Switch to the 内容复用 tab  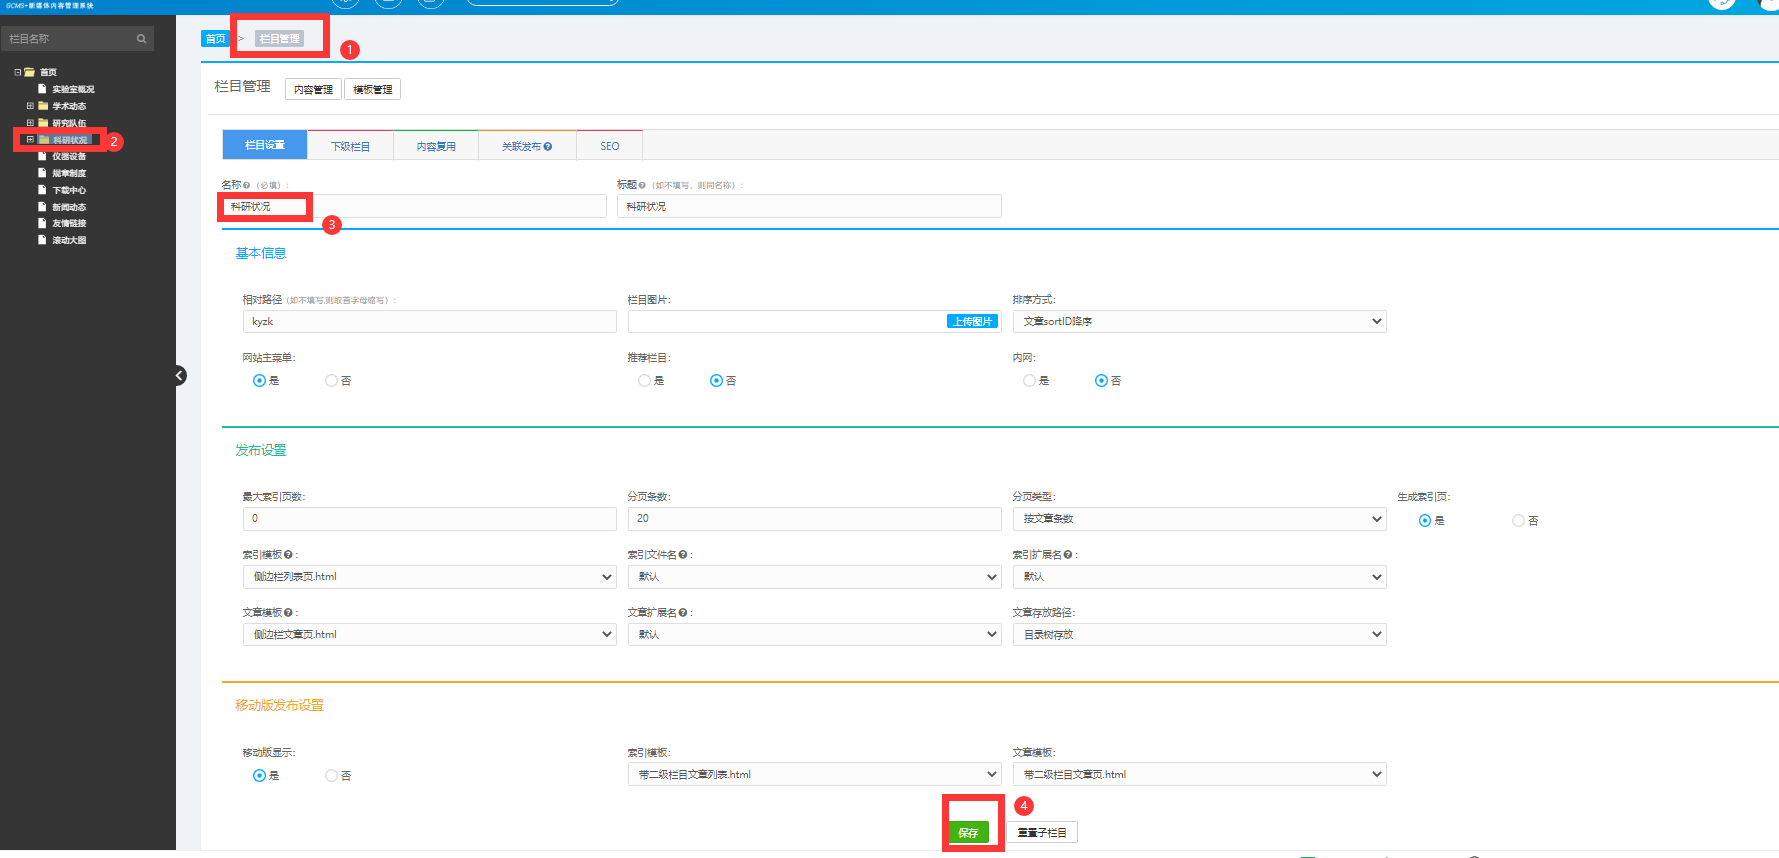click(436, 146)
